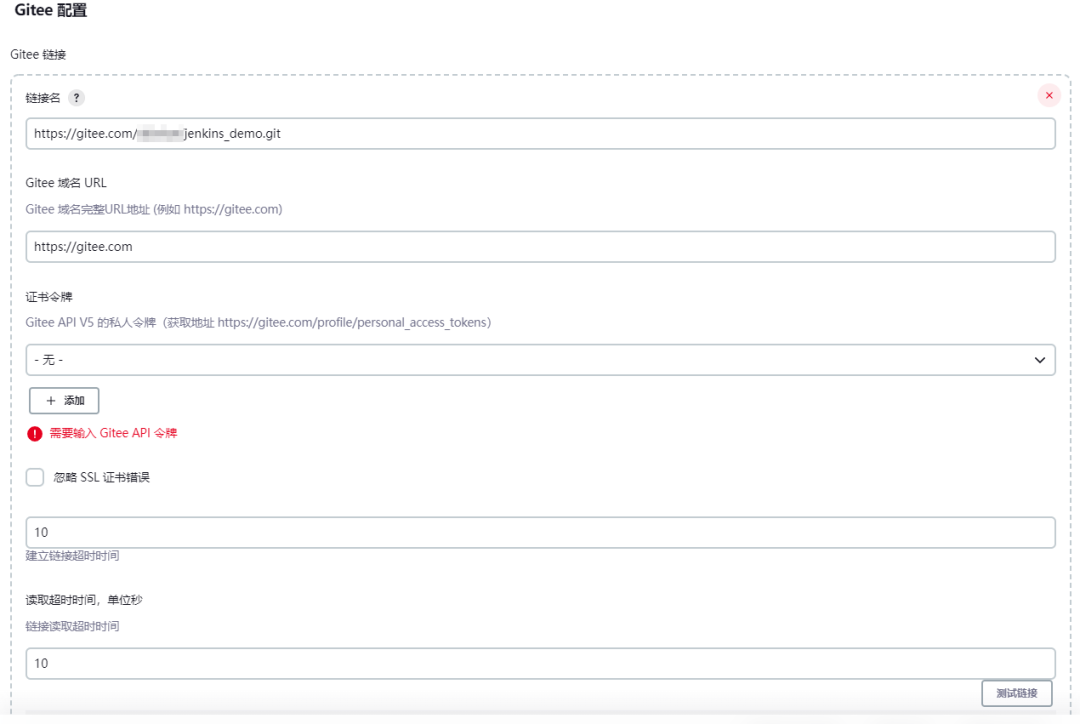Viewport: 1080px width, 724px height.
Task: Click the 读取超时时间，单位秒 label
Action: point(84,600)
